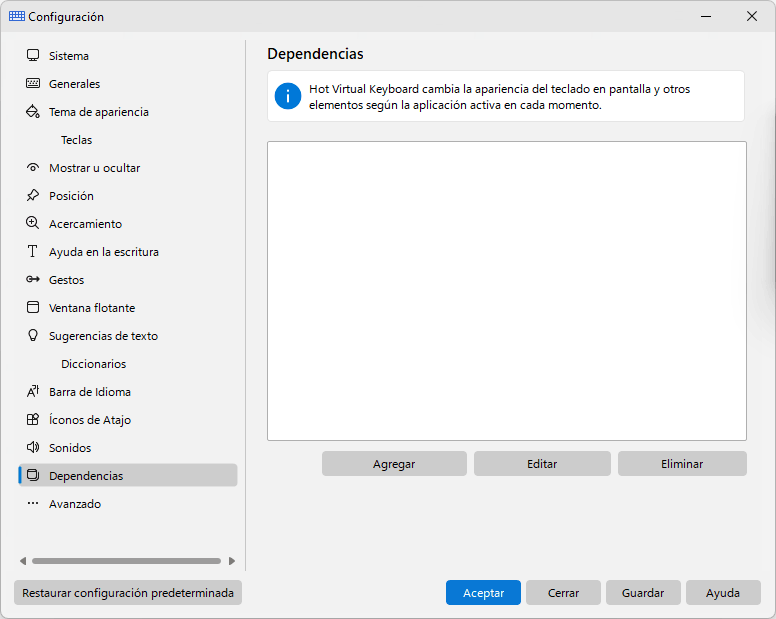Select the Sonidos entry
776x619 pixels.
point(128,447)
